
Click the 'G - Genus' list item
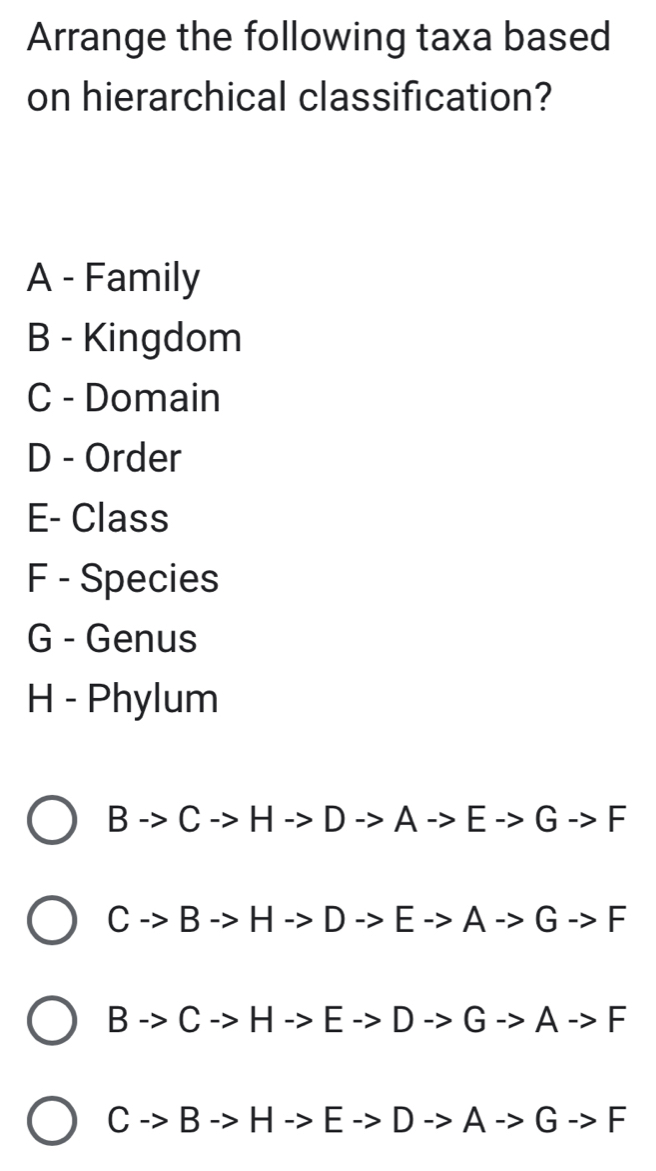(114, 638)
